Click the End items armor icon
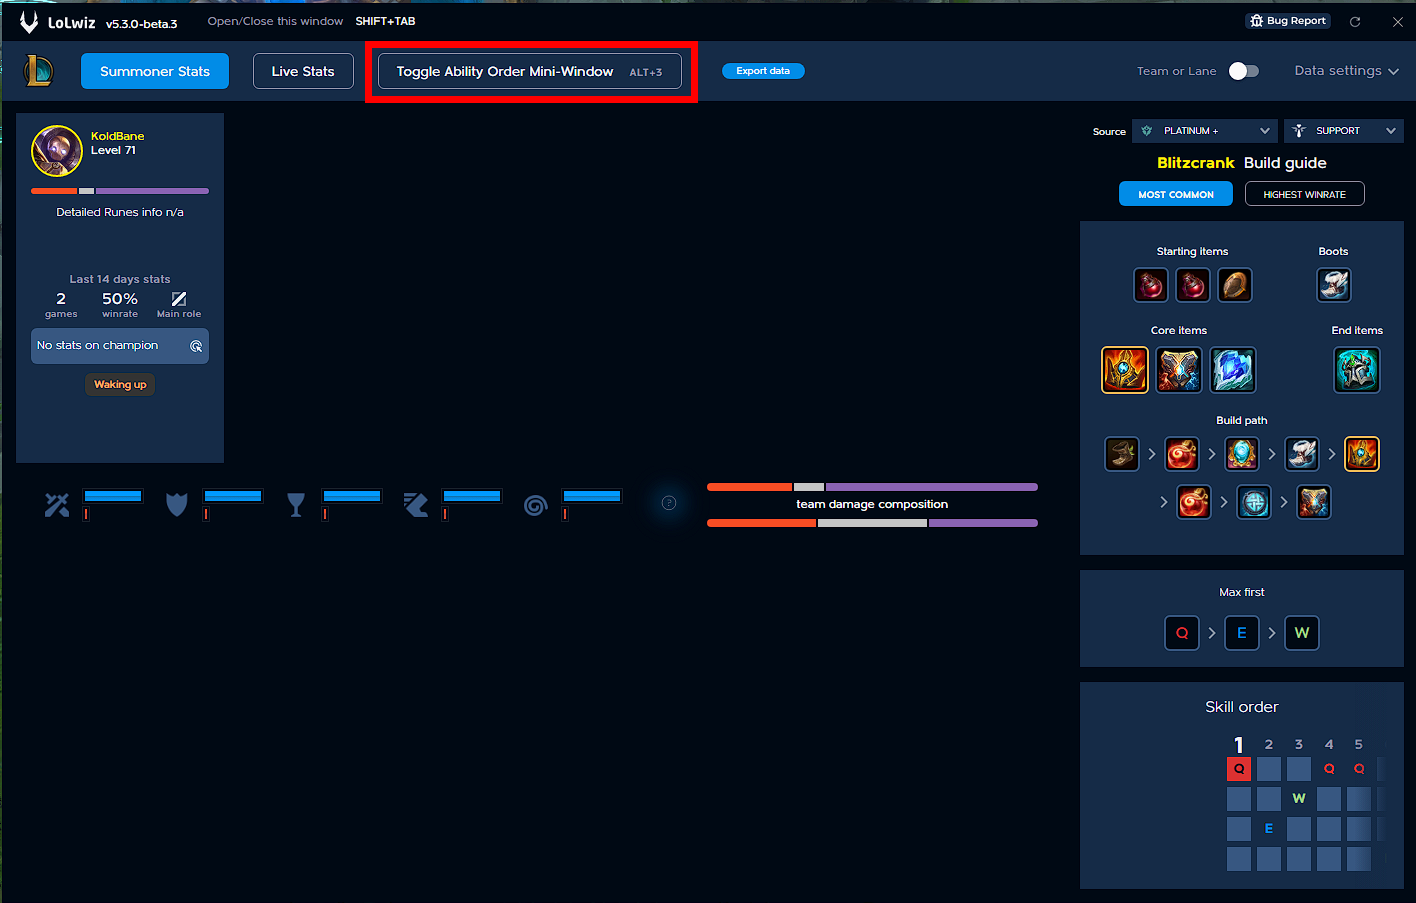 (x=1357, y=370)
